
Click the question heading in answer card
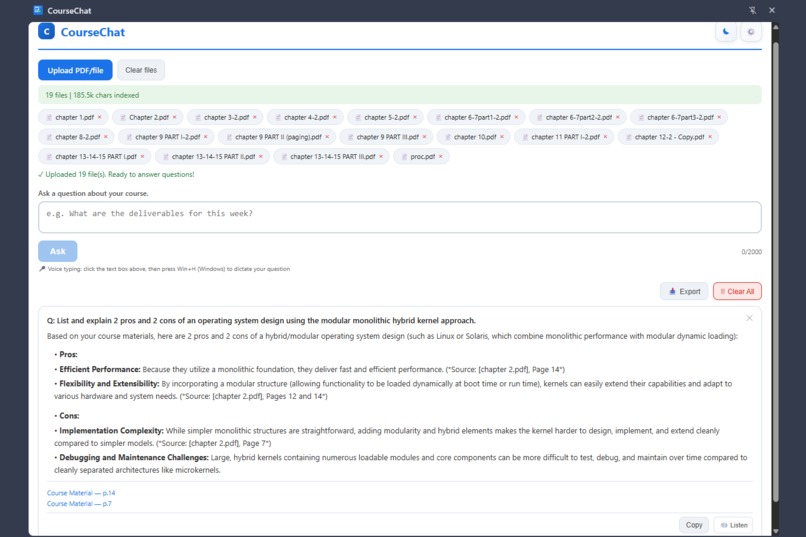click(x=261, y=321)
